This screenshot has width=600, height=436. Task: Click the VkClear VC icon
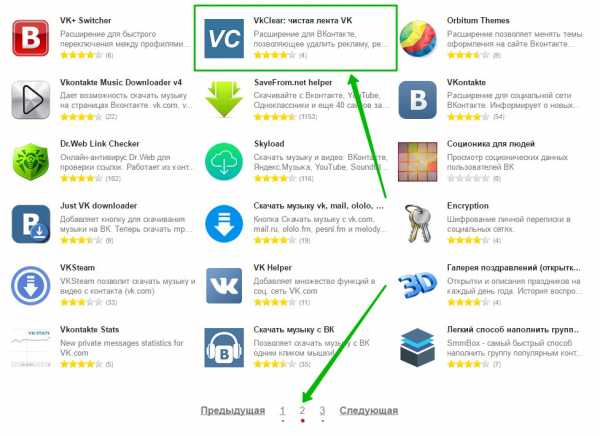pyautogui.click(x=224, y=38)
